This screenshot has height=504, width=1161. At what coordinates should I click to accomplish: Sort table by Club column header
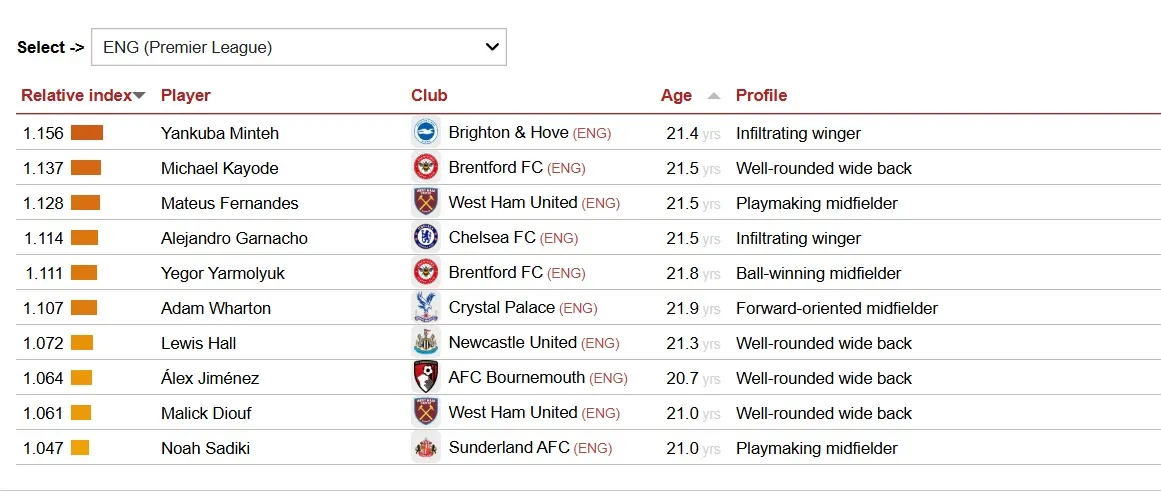tap(429, 96)
